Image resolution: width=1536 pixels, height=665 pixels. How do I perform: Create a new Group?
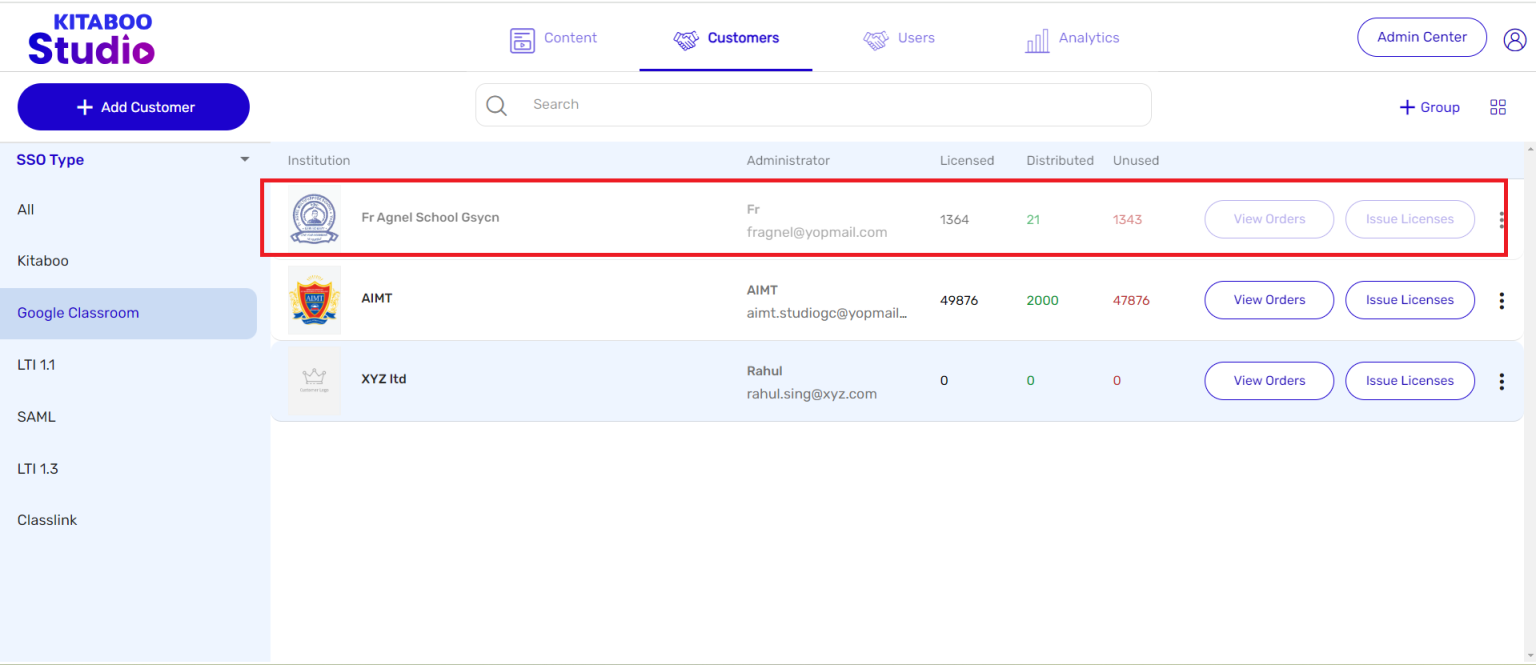click(1429, 107)
